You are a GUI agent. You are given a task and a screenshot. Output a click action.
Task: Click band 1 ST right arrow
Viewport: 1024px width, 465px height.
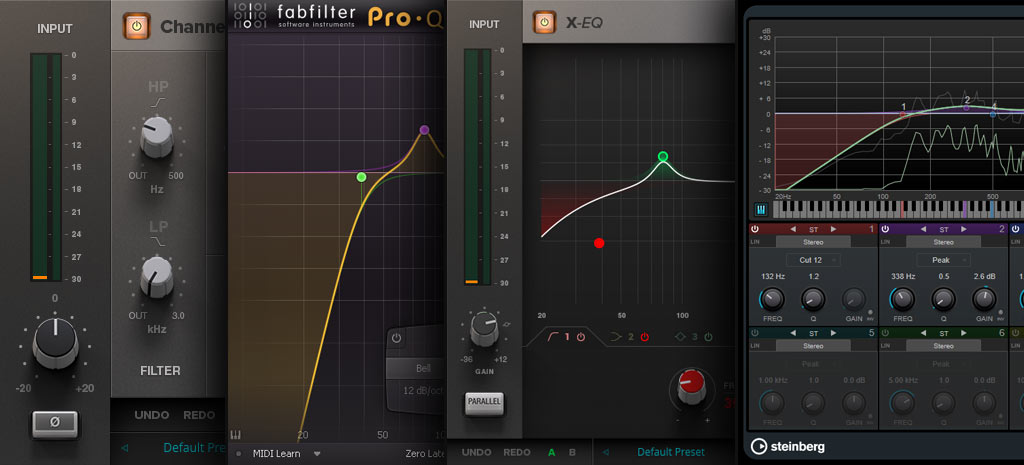pyautogui.click(x=833, y=229)
